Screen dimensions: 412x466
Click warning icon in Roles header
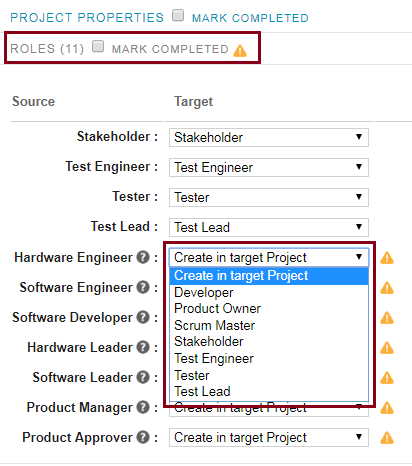[x=240, y=51]
